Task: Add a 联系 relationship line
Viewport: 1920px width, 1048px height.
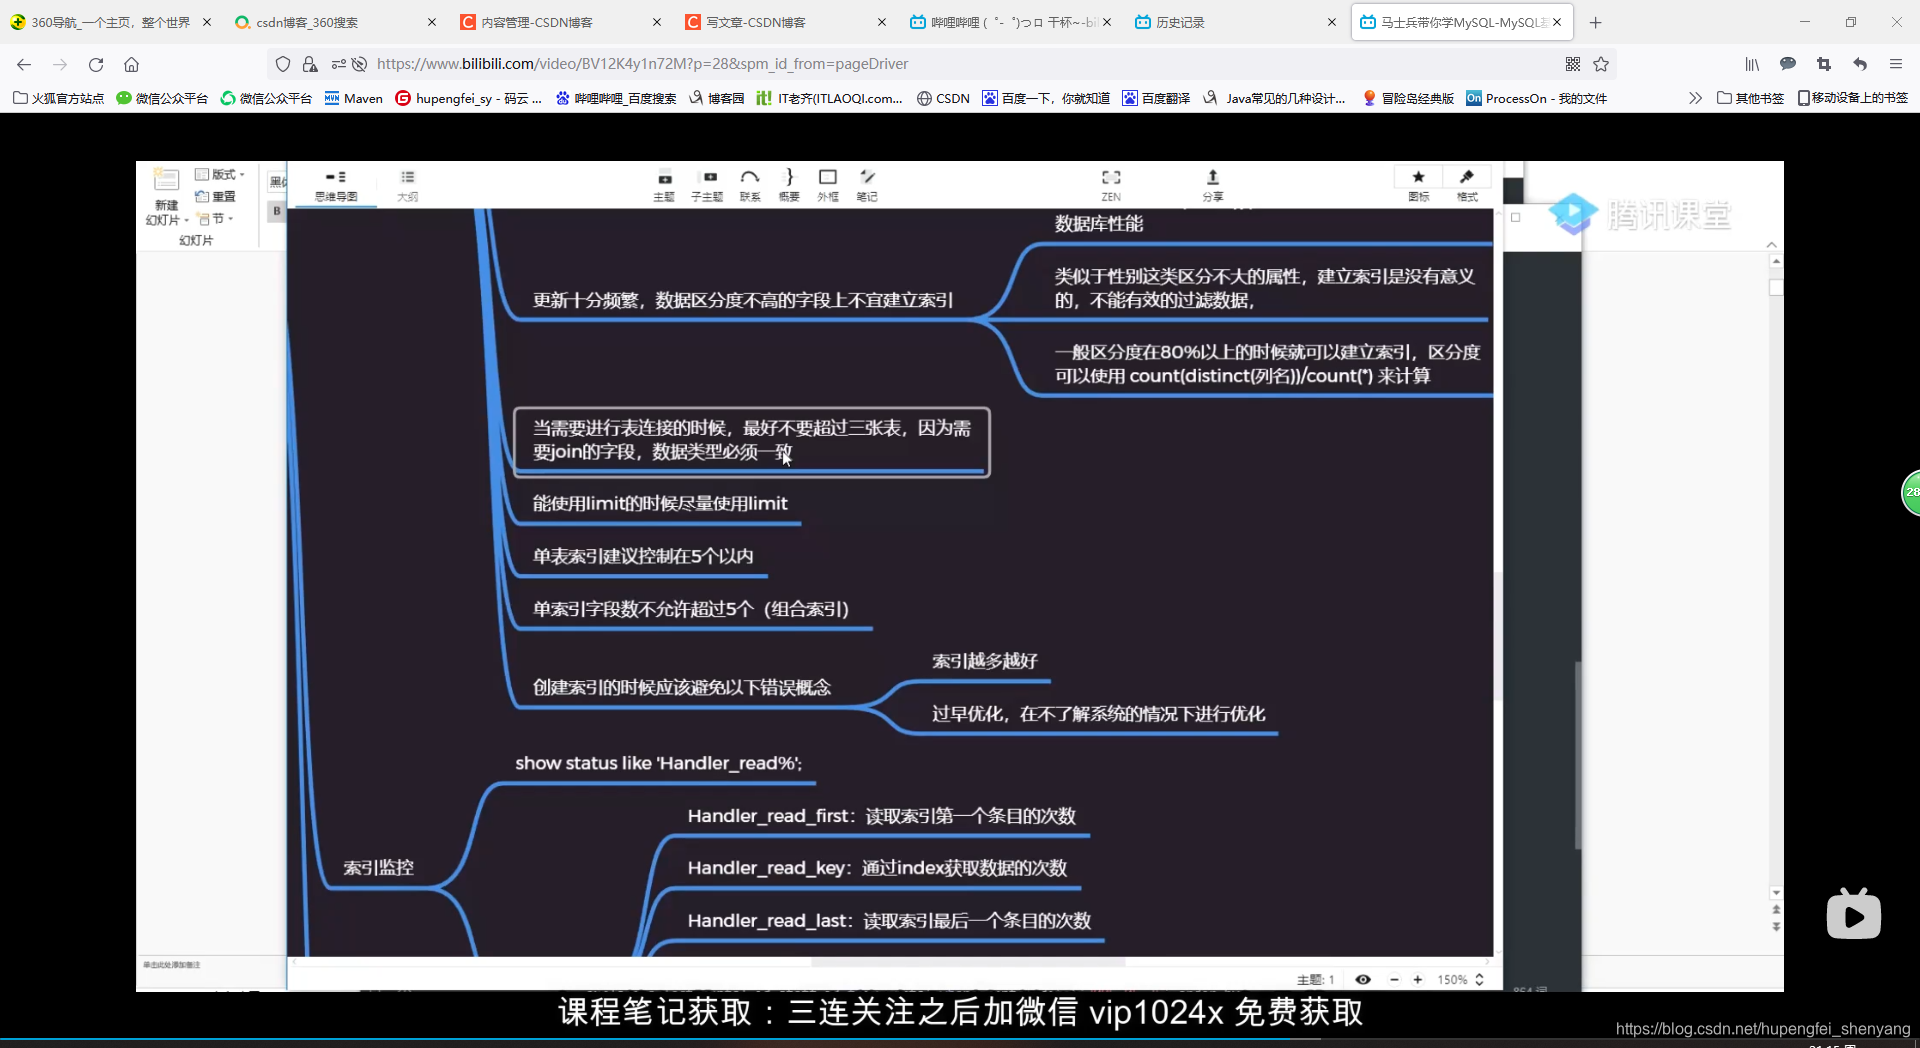Action: 750,184
